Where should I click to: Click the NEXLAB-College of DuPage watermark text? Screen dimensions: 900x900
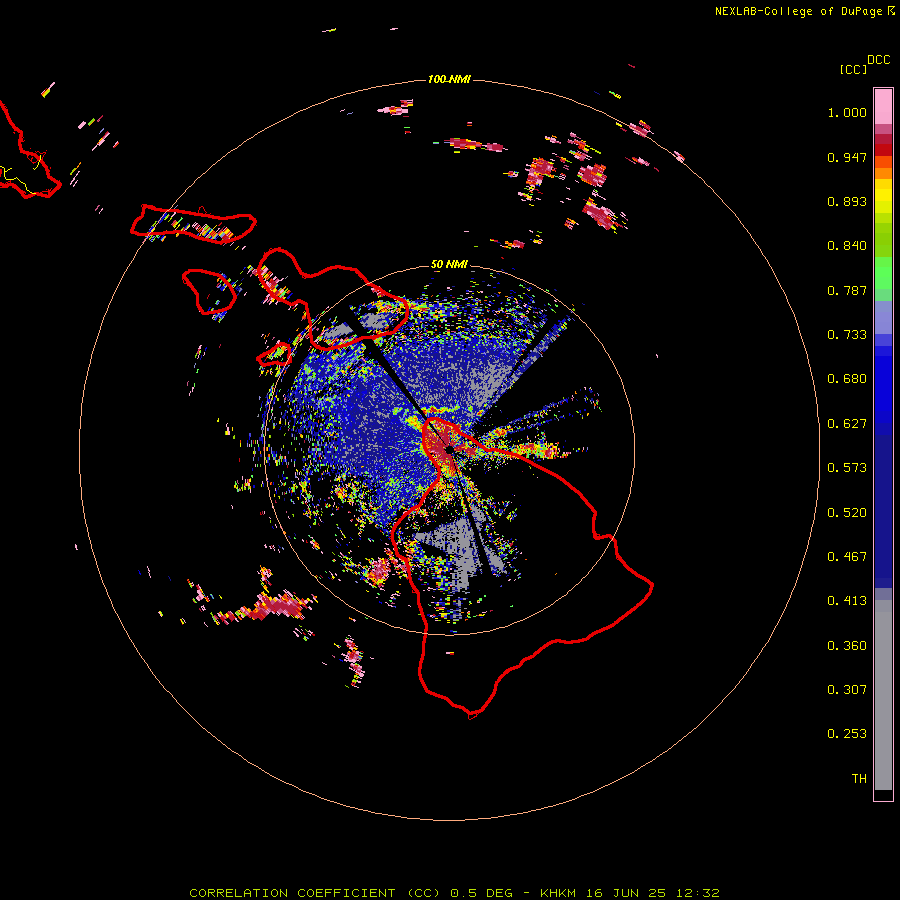pos(804,11)
